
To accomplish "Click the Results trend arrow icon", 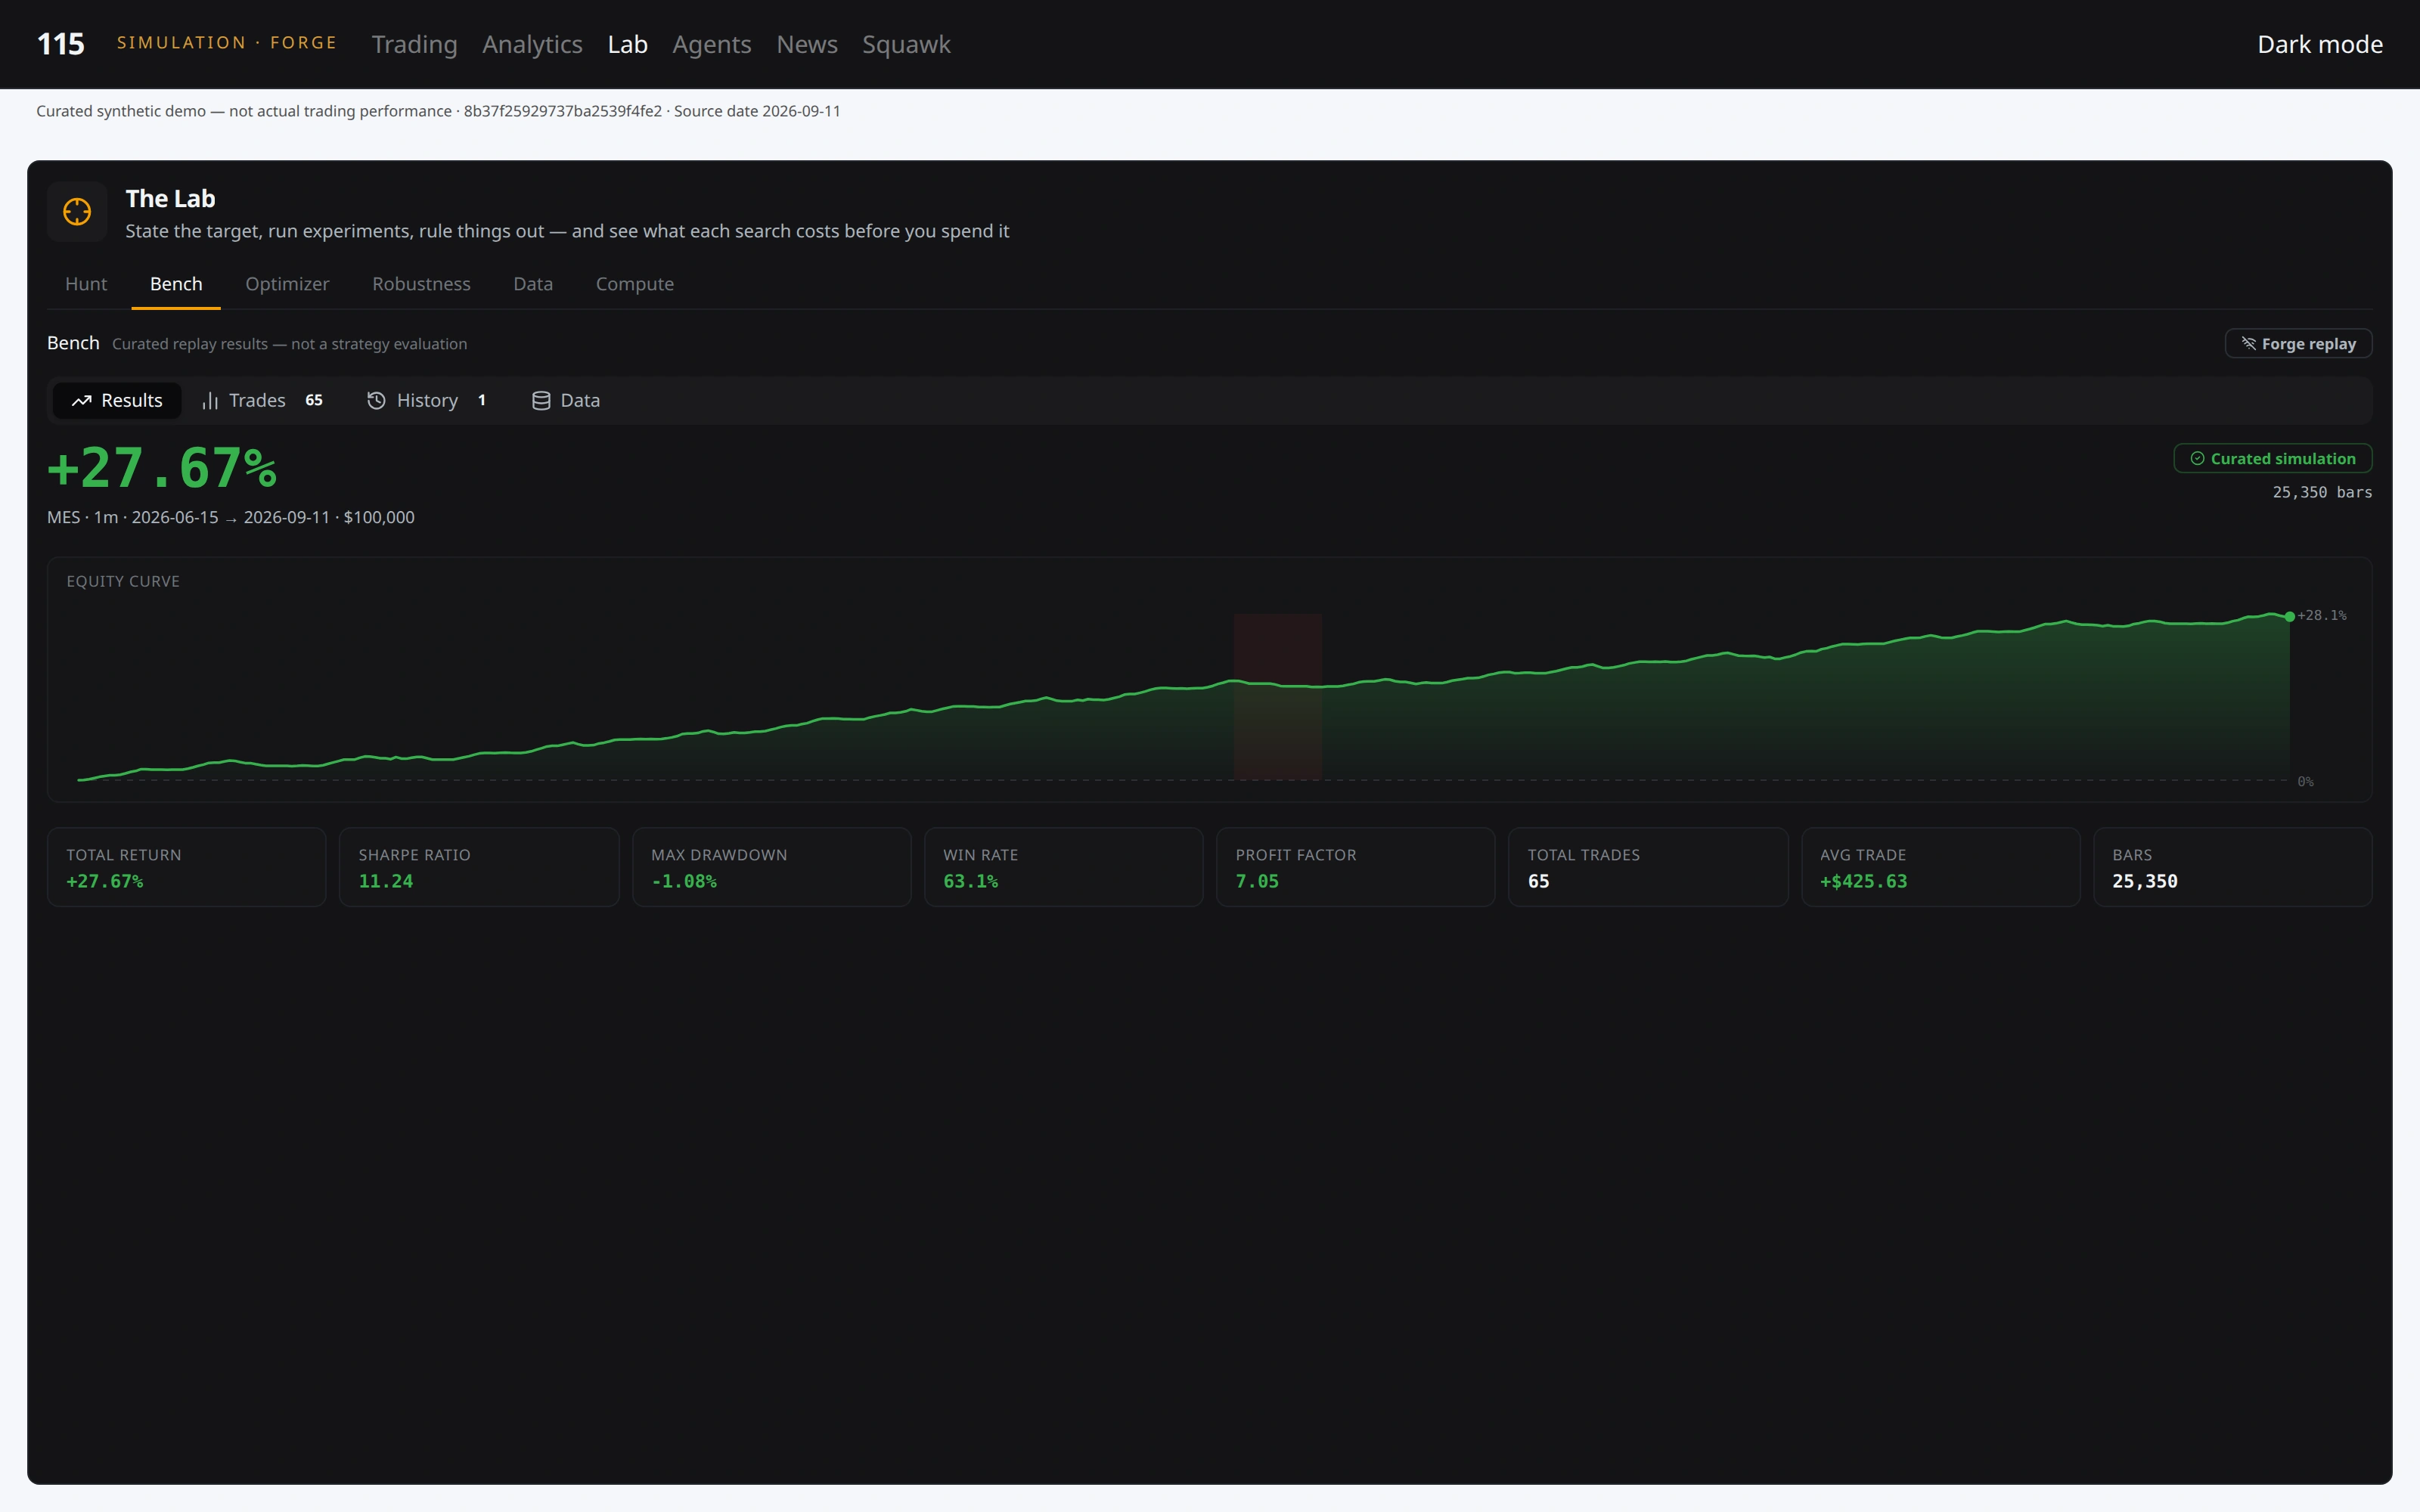I will pyautogui.click(x=82, y=401).
